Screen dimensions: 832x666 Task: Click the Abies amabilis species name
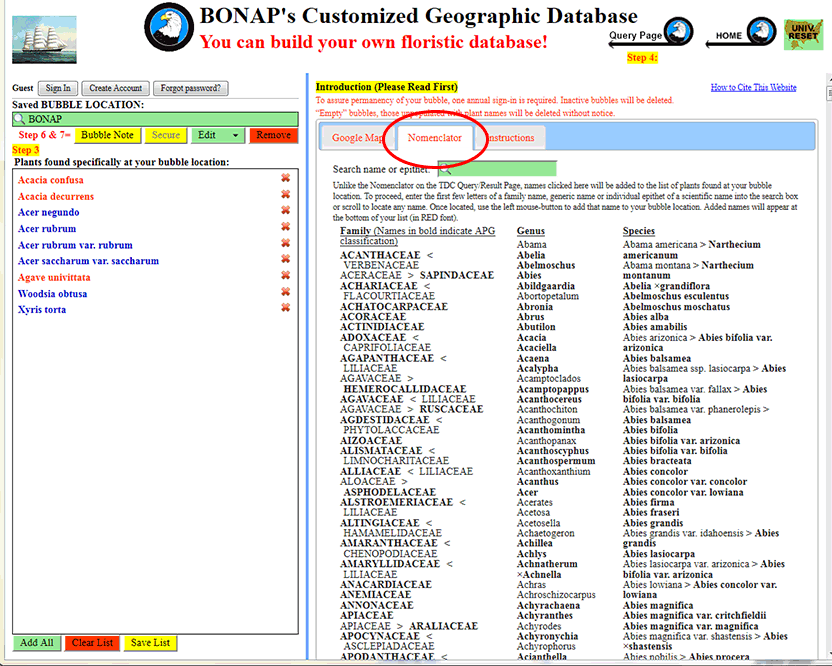coord(655,327)
